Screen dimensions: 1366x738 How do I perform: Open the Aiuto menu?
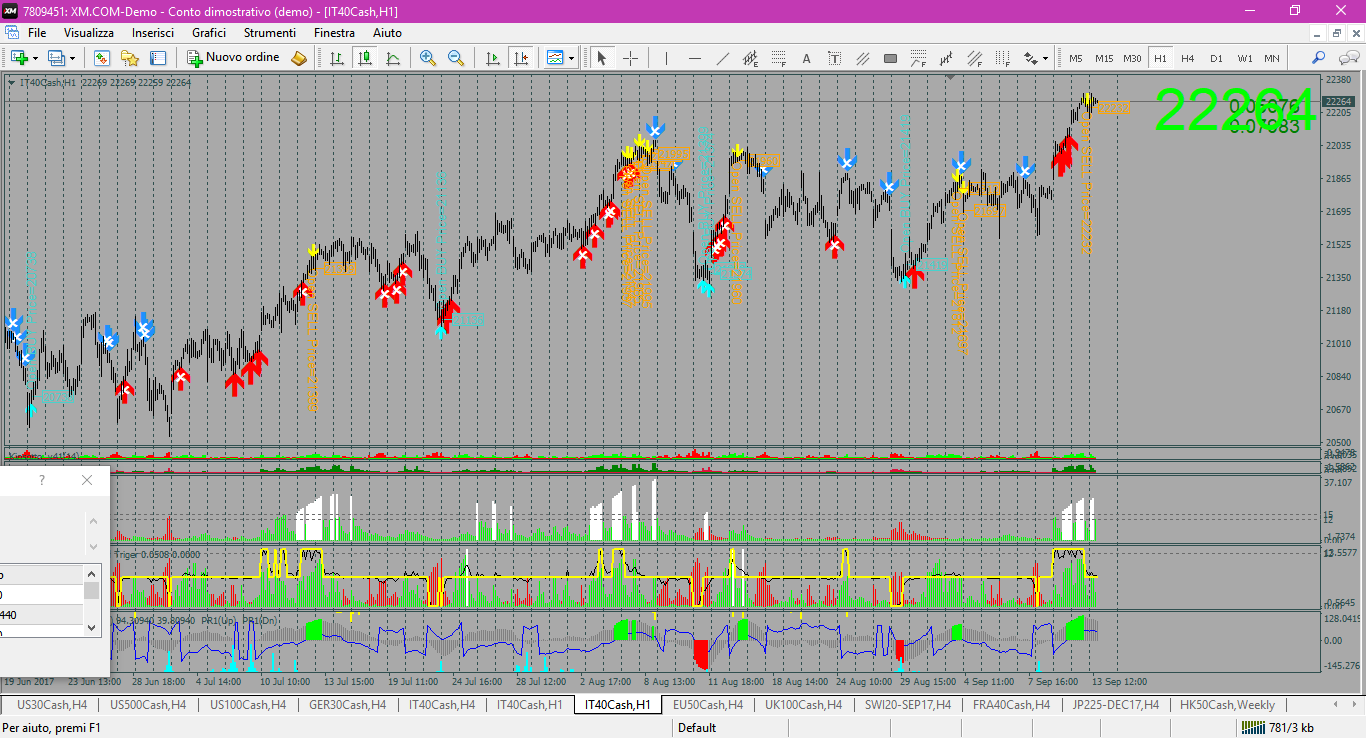(x=387, y=33)
